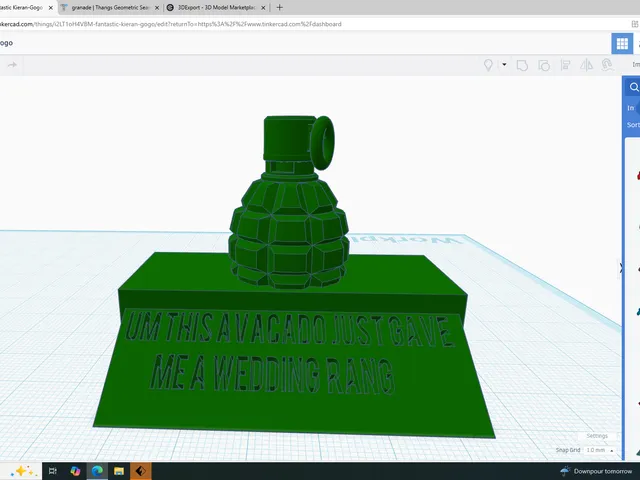
Task: Open the Windows Task View icon
Action: click(53, 471)
